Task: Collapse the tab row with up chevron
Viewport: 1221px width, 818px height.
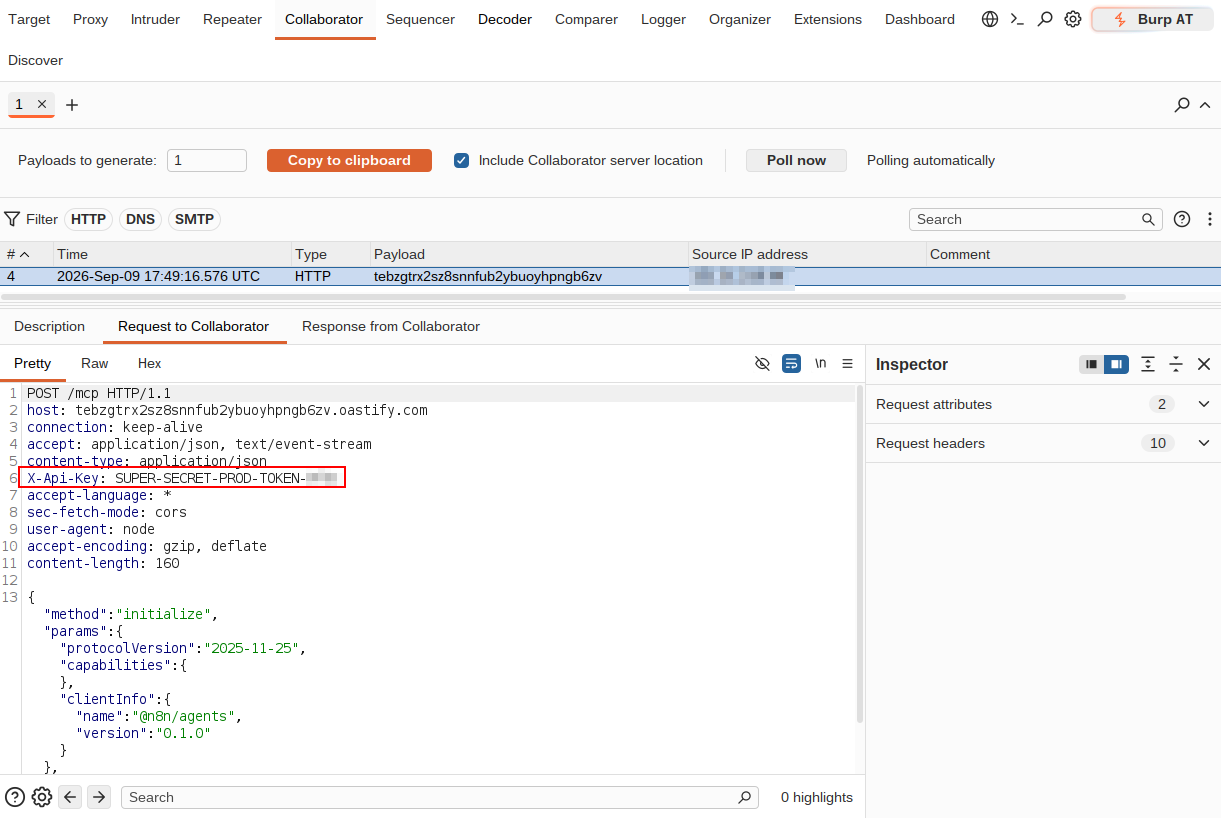Action: point(1204,105)
